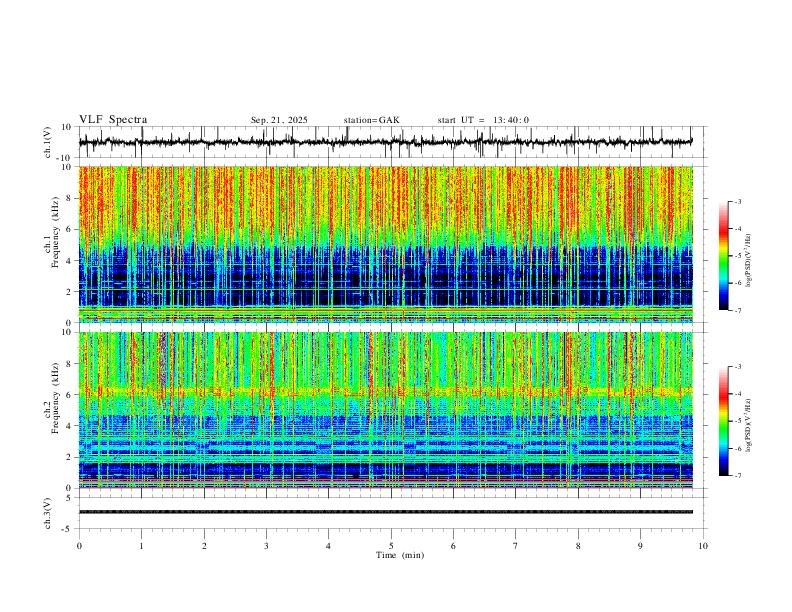
Task: Click the 'Time (min)' axis label
Action: pyautogui.click(x=400, y=555)
